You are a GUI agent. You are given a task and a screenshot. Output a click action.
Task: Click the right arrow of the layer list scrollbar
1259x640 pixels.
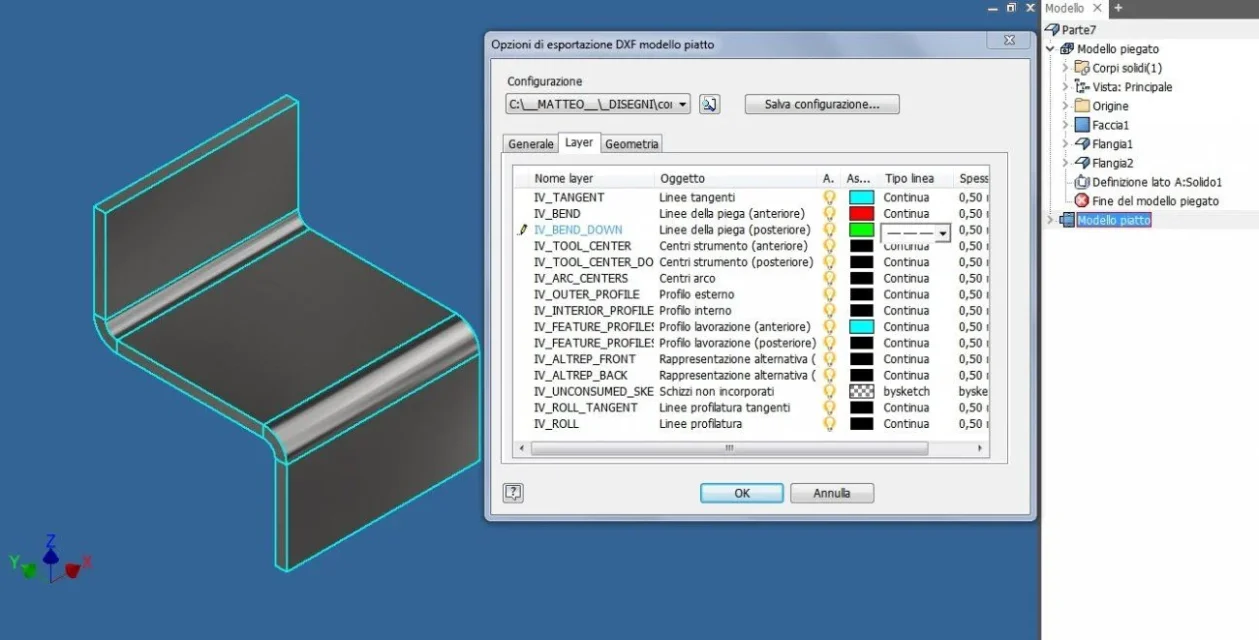click(x=981, y=448)
